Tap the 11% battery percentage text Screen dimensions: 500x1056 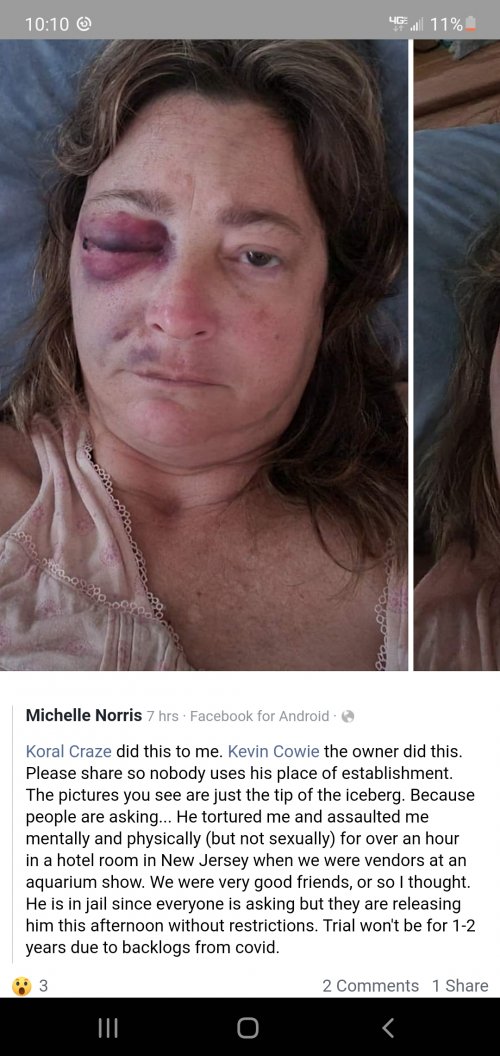(447, 25)
